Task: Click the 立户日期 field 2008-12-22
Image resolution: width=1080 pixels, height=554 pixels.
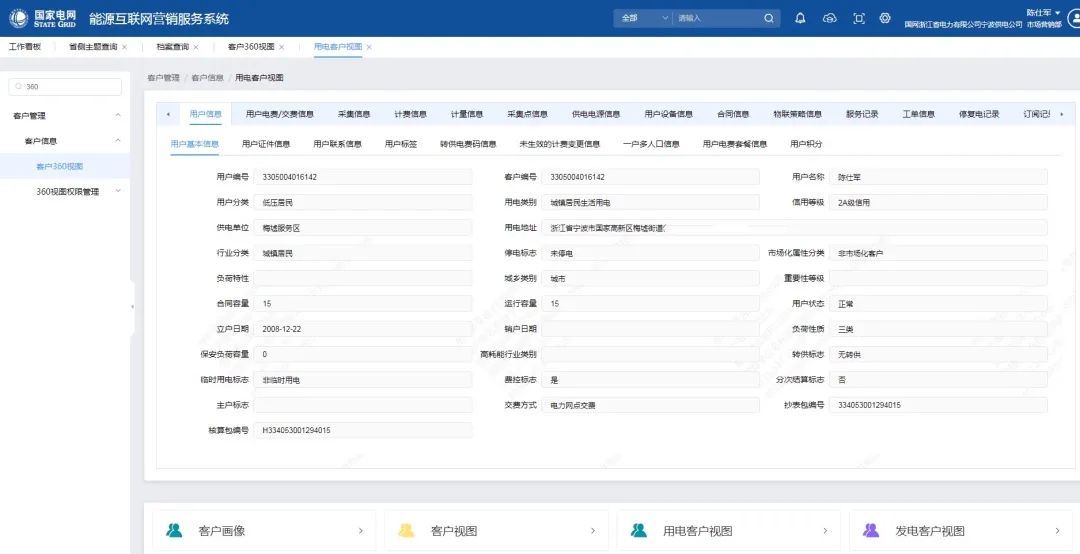Action: point(363,329)
